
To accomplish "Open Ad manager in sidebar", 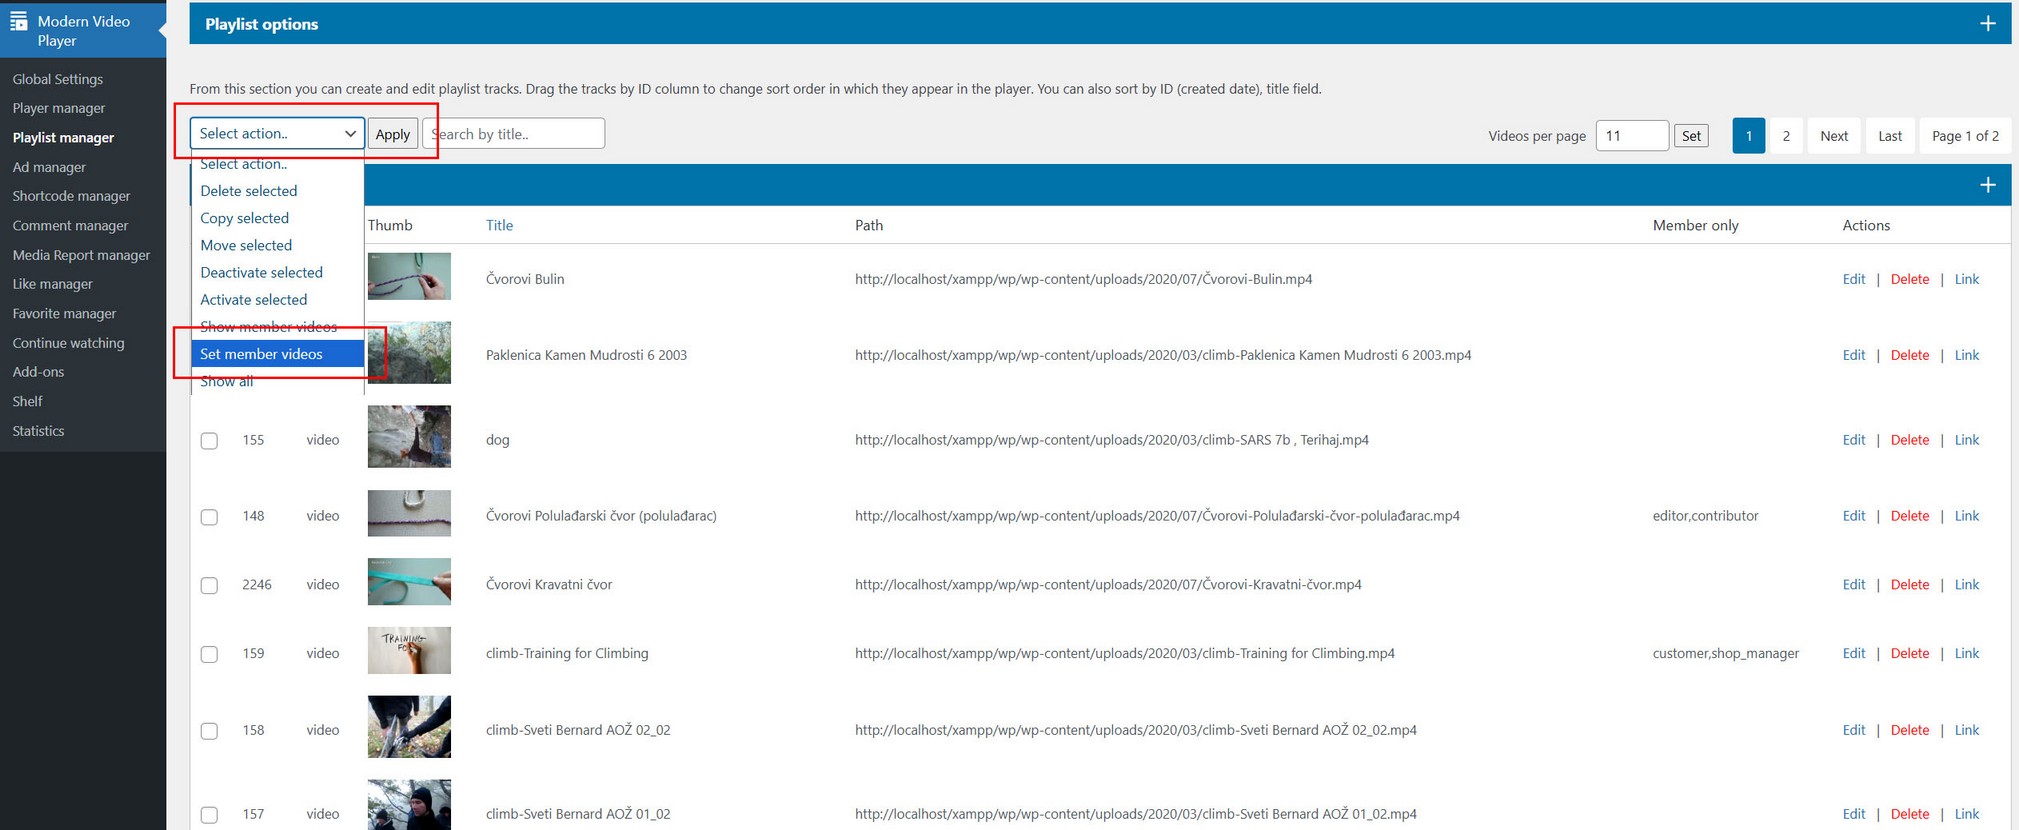I will (x=49, y=167).
